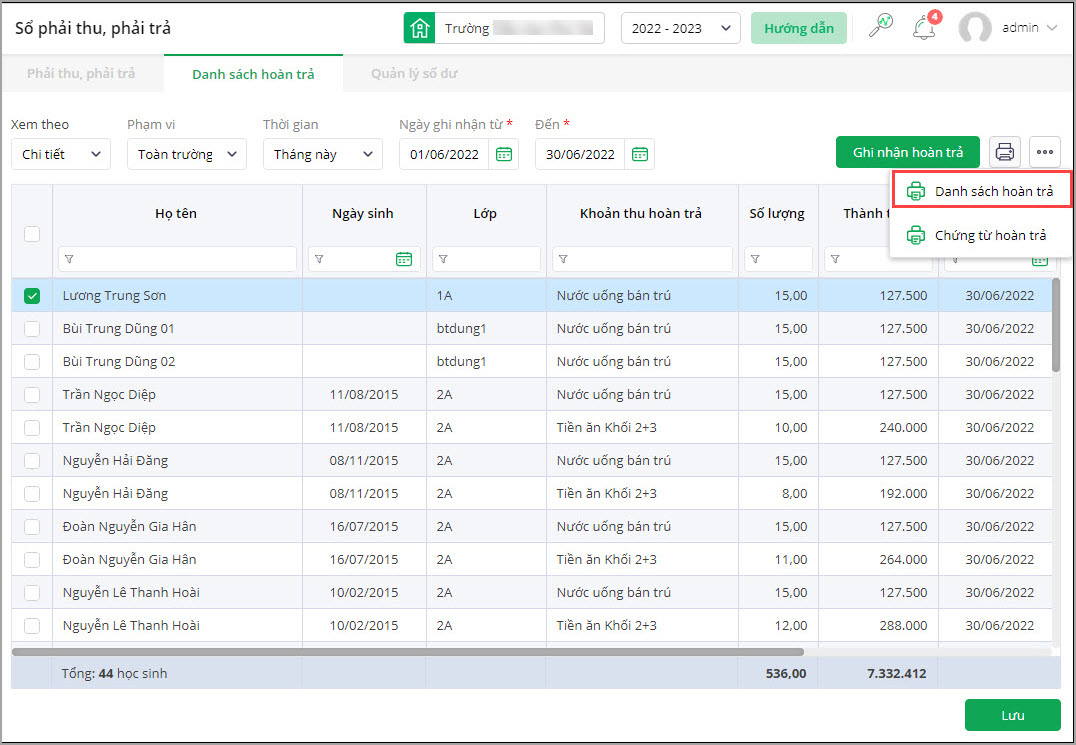Click the Họ tên filter input field
The image size is (1076, 745).
pos(178,259)
